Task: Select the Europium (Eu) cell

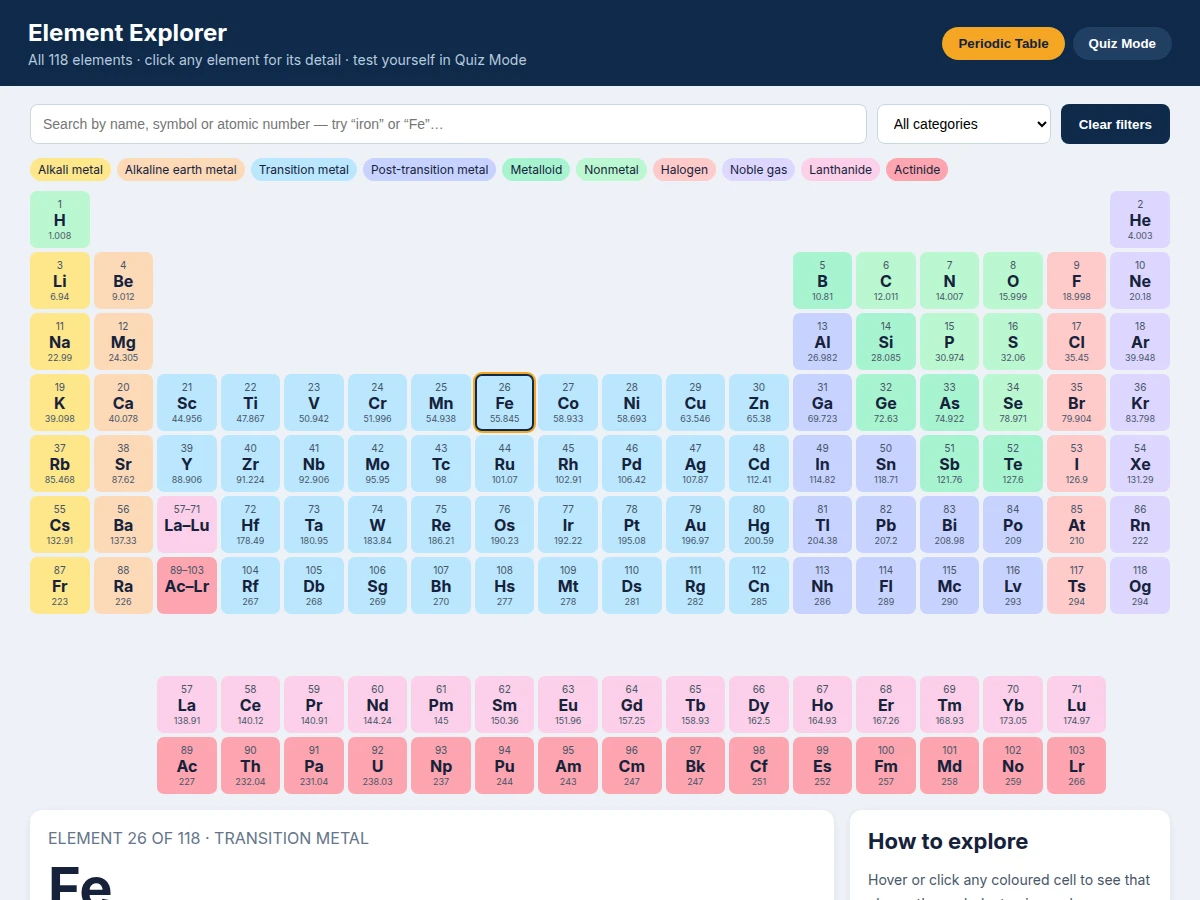Action: click(x=568, y=705)
